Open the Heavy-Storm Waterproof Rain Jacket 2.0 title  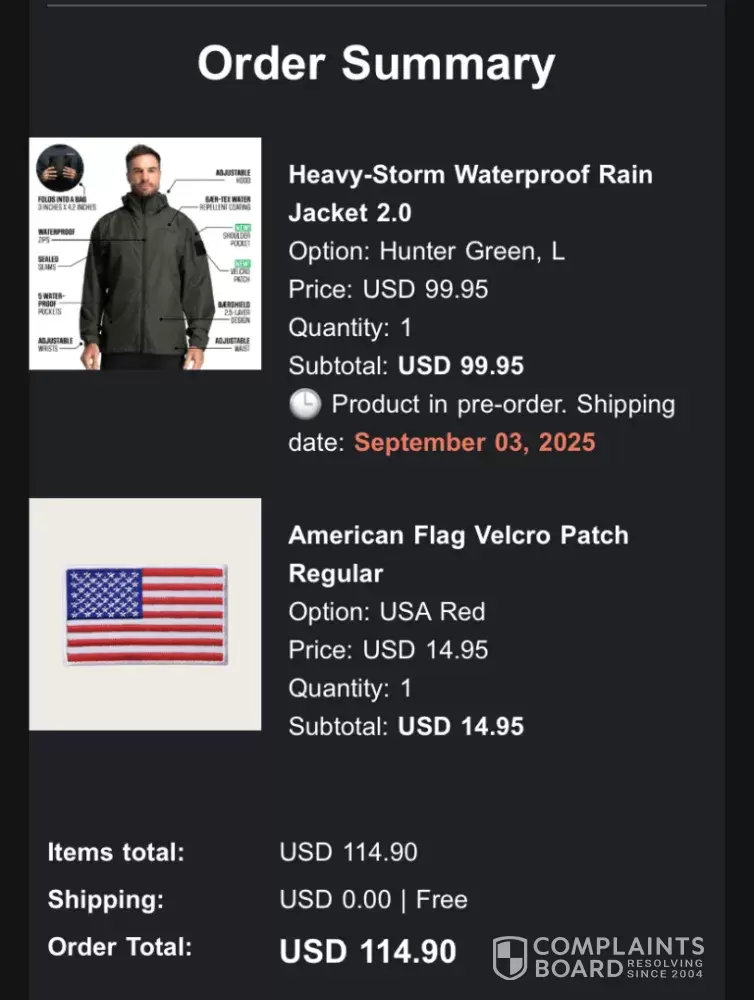[x=470, y=193]
